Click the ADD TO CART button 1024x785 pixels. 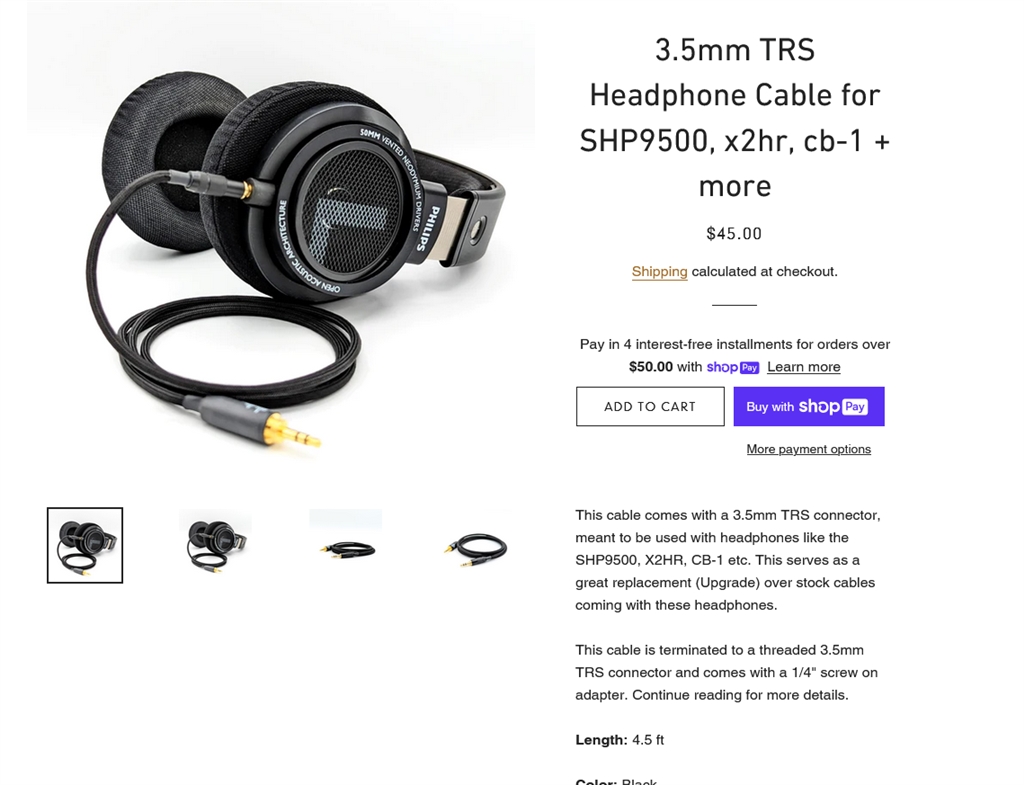pos(650,406)
